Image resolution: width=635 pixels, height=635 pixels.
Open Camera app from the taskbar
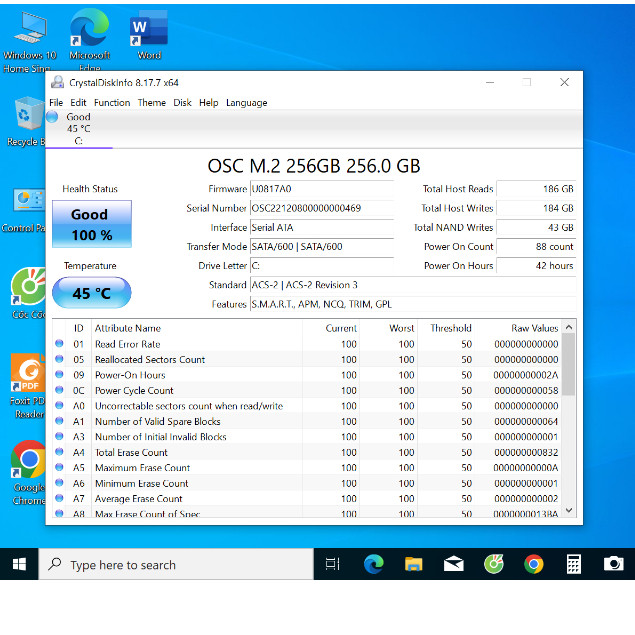point(614,564)
